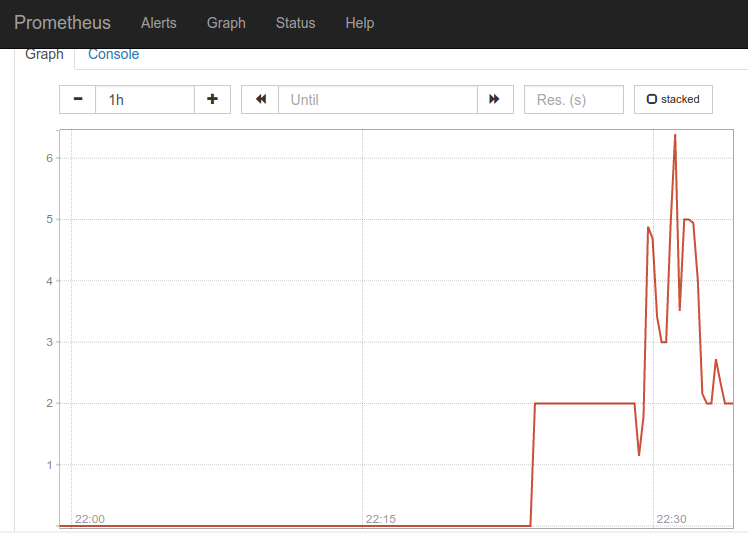Select the Graph tab below navbar
This screenshot has height=533, width=748.
pyautogui.click(x=44, y=54)
